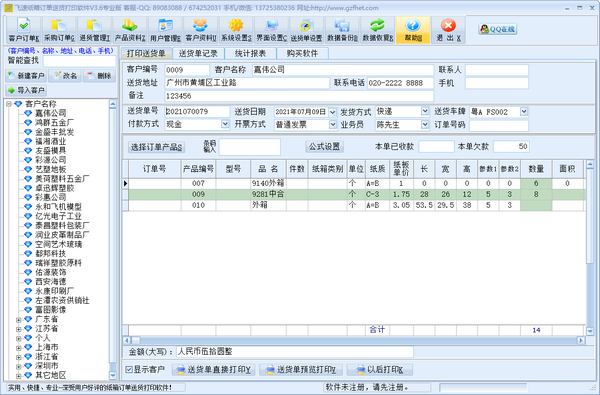Expand 浙江省 tree node
The image size is (600, 395).
point(18,357)
